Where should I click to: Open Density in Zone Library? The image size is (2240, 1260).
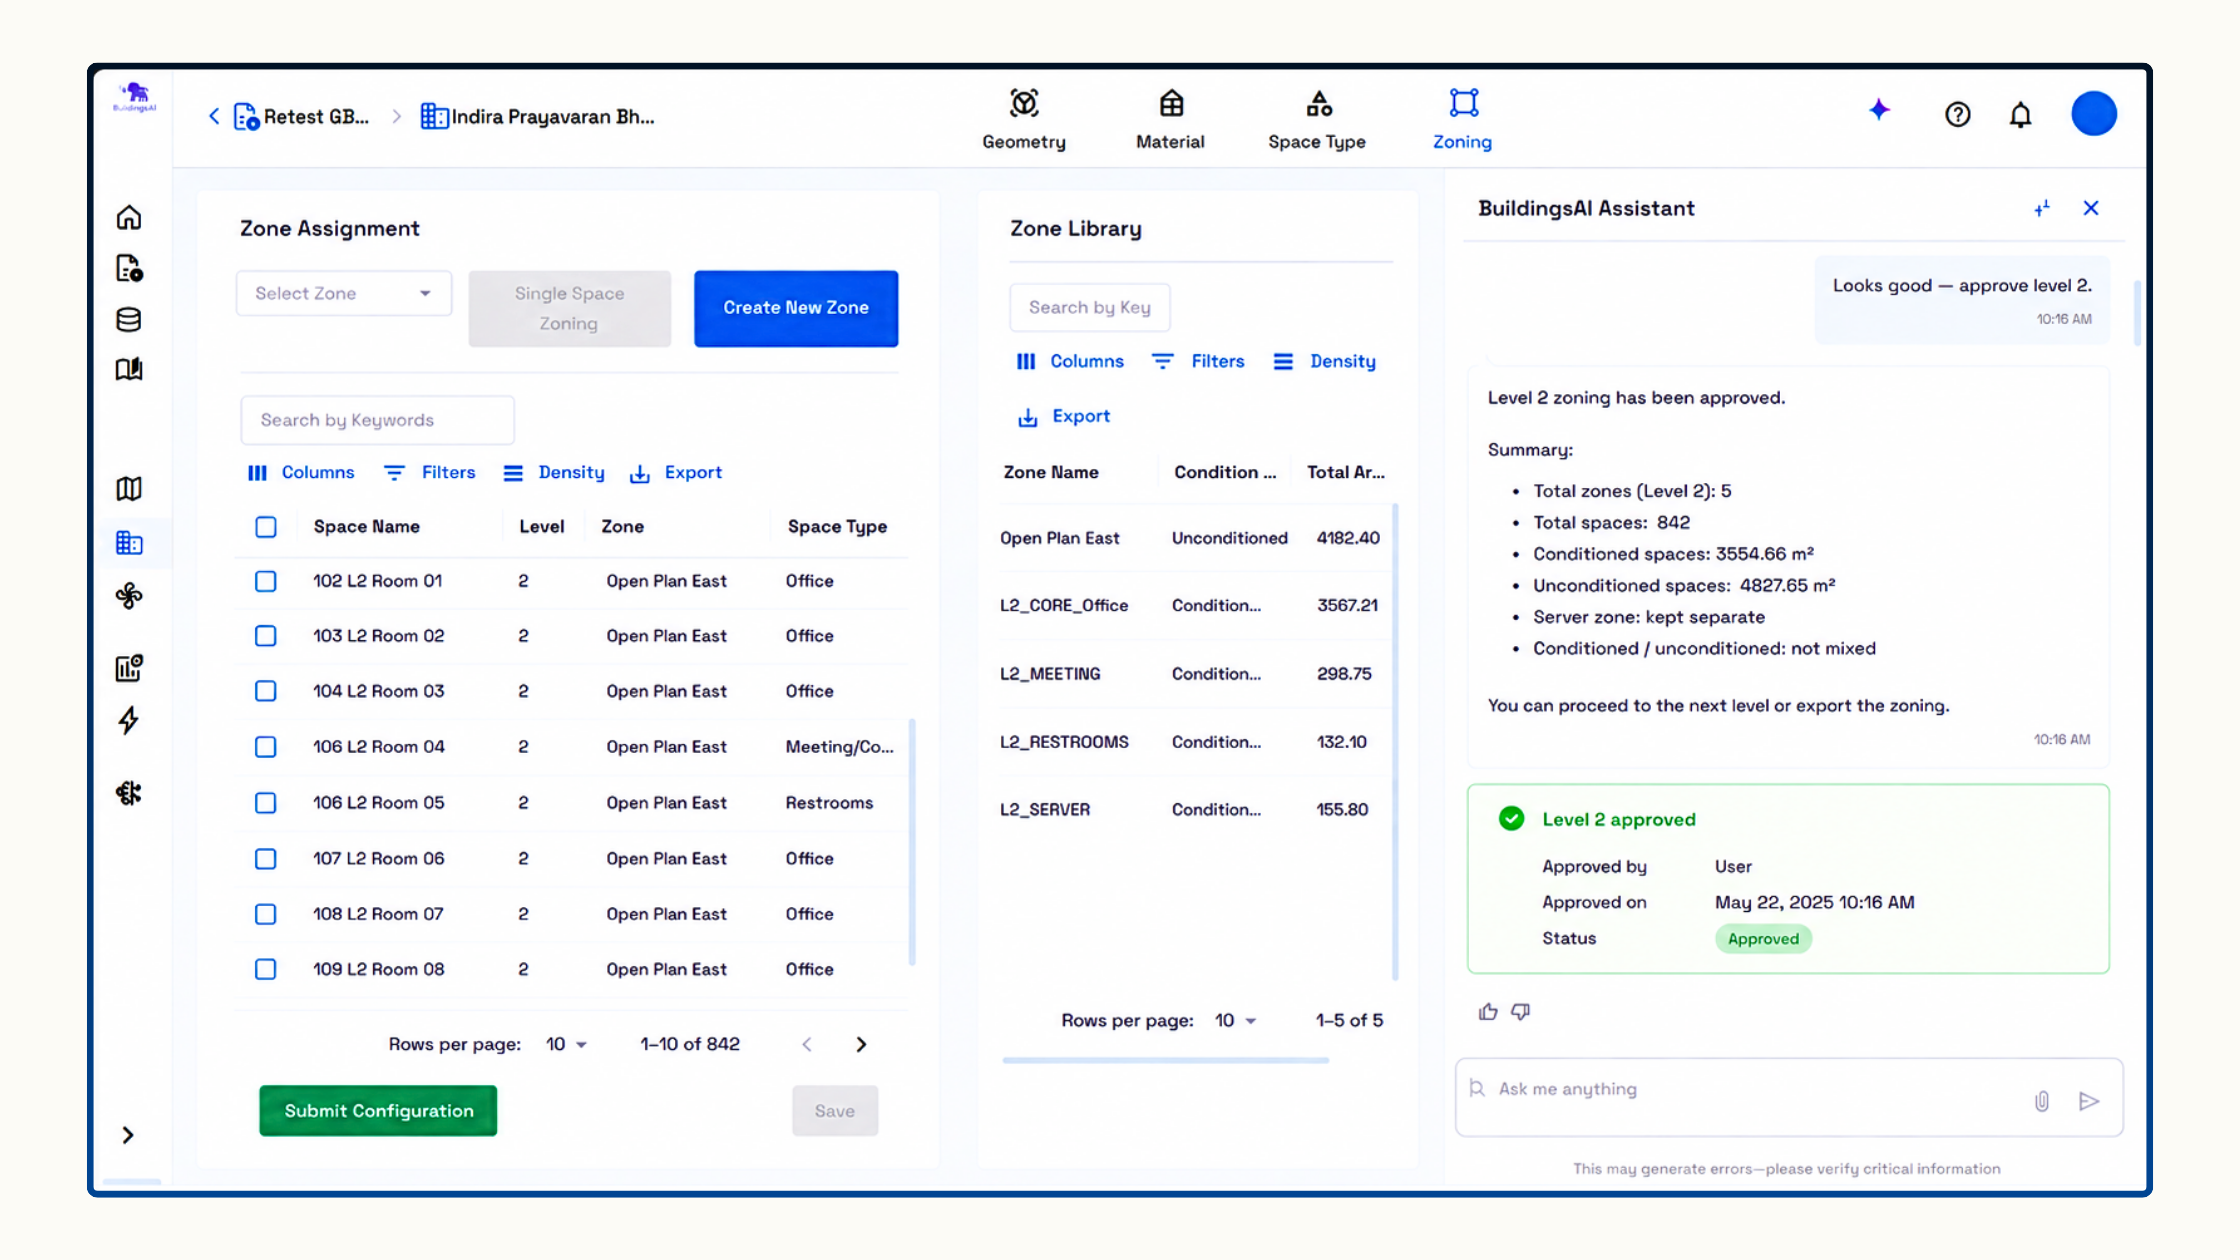(x=1325, y=361)
